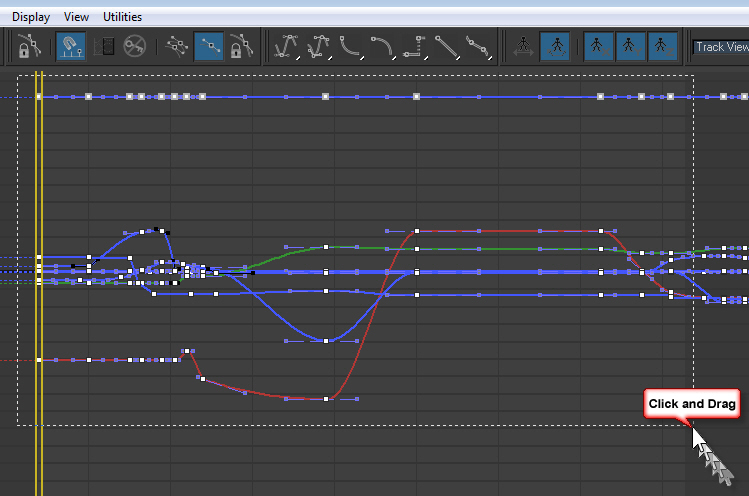This screenshot has height=496, width=749.
Task: Toggle Show Biped X Curves
Action: [x=598, y=46]
